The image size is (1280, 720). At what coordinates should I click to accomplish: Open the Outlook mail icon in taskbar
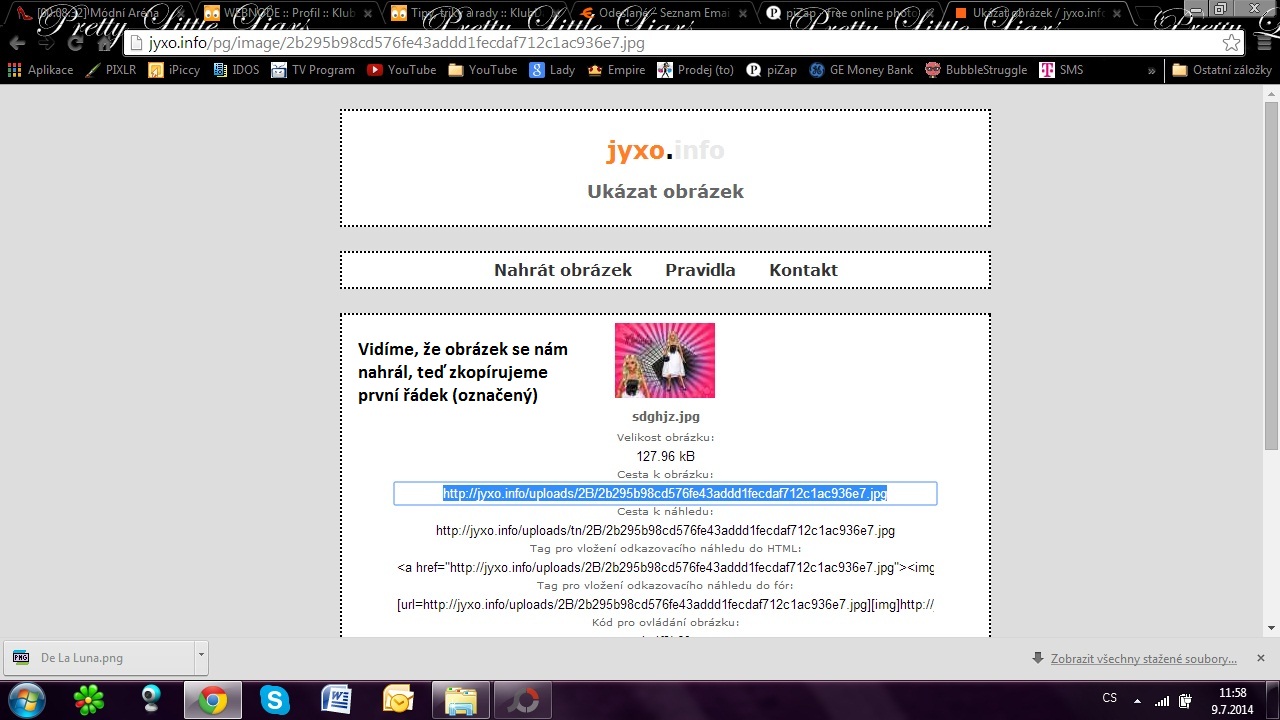coord(398,699)
